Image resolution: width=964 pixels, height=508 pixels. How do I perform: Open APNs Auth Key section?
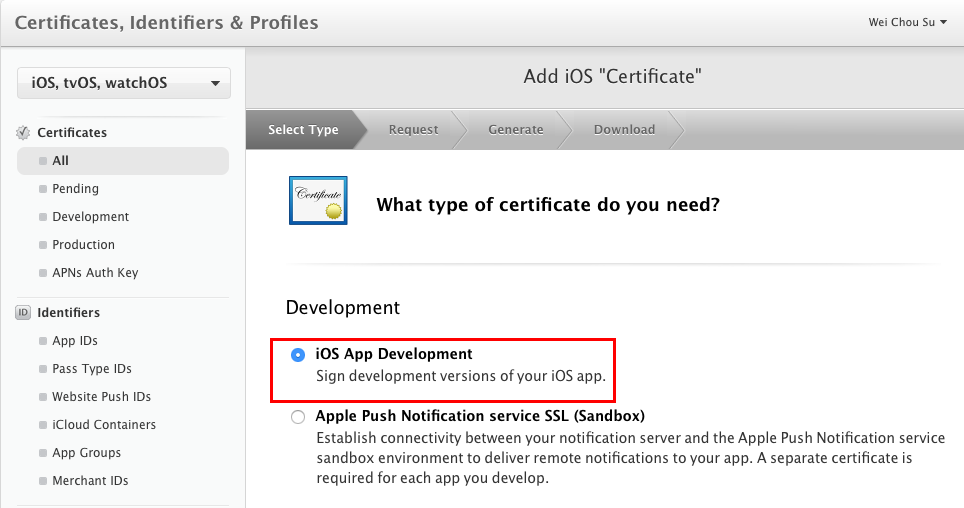[95, 273]
